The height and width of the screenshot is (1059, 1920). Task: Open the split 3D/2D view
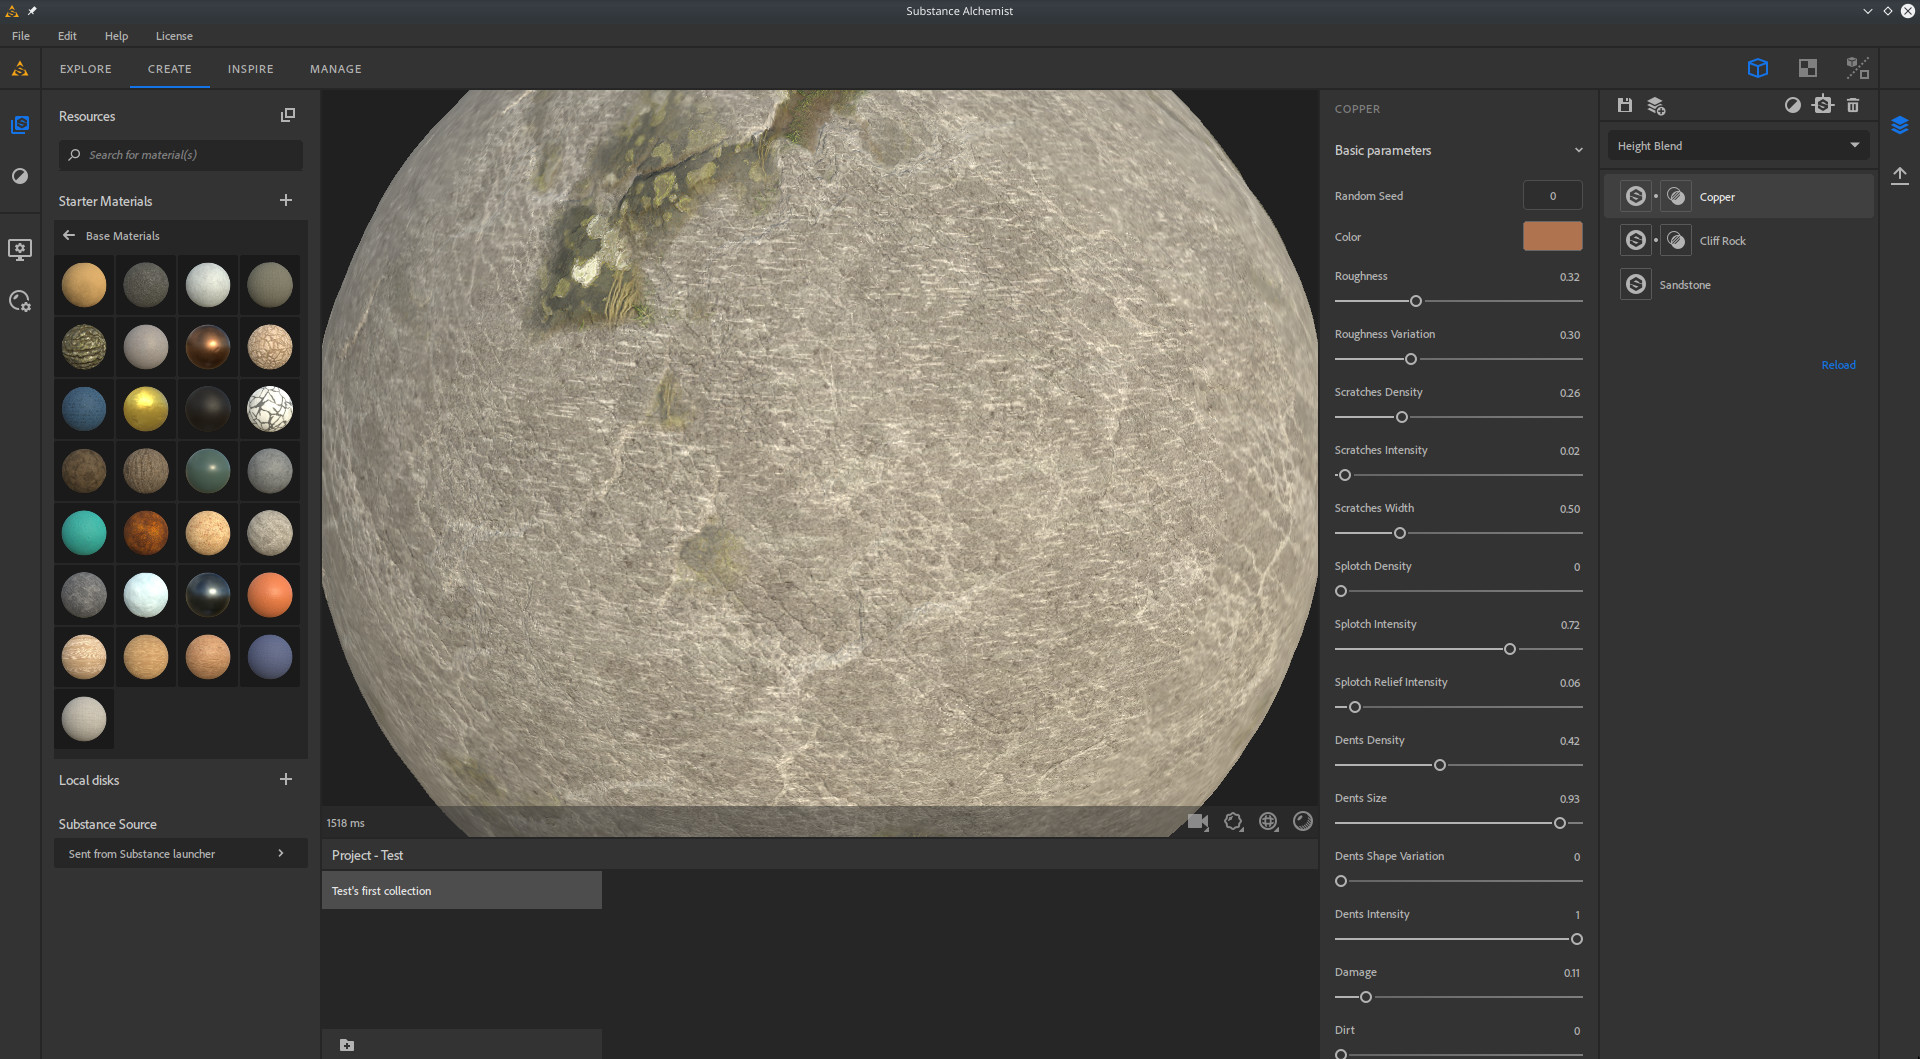point(1857,68)
